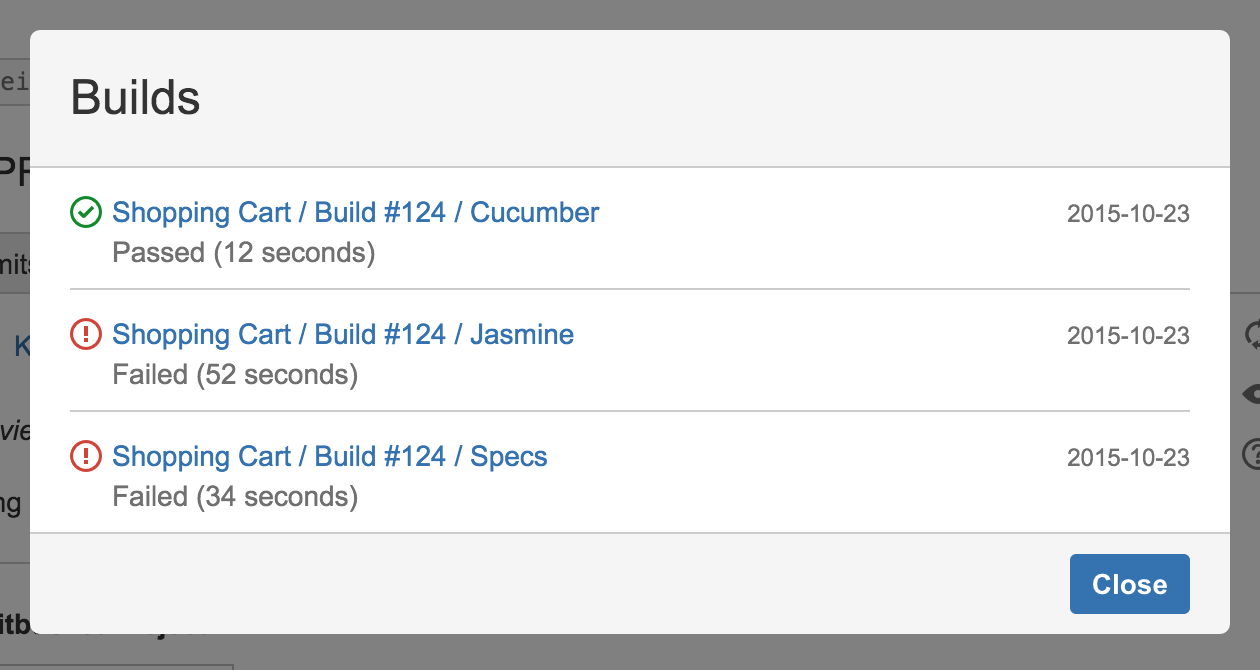Click the Failed (34 seconds) status text
Viewport: 1260px width, 670px height.
(x=235, y=497)
